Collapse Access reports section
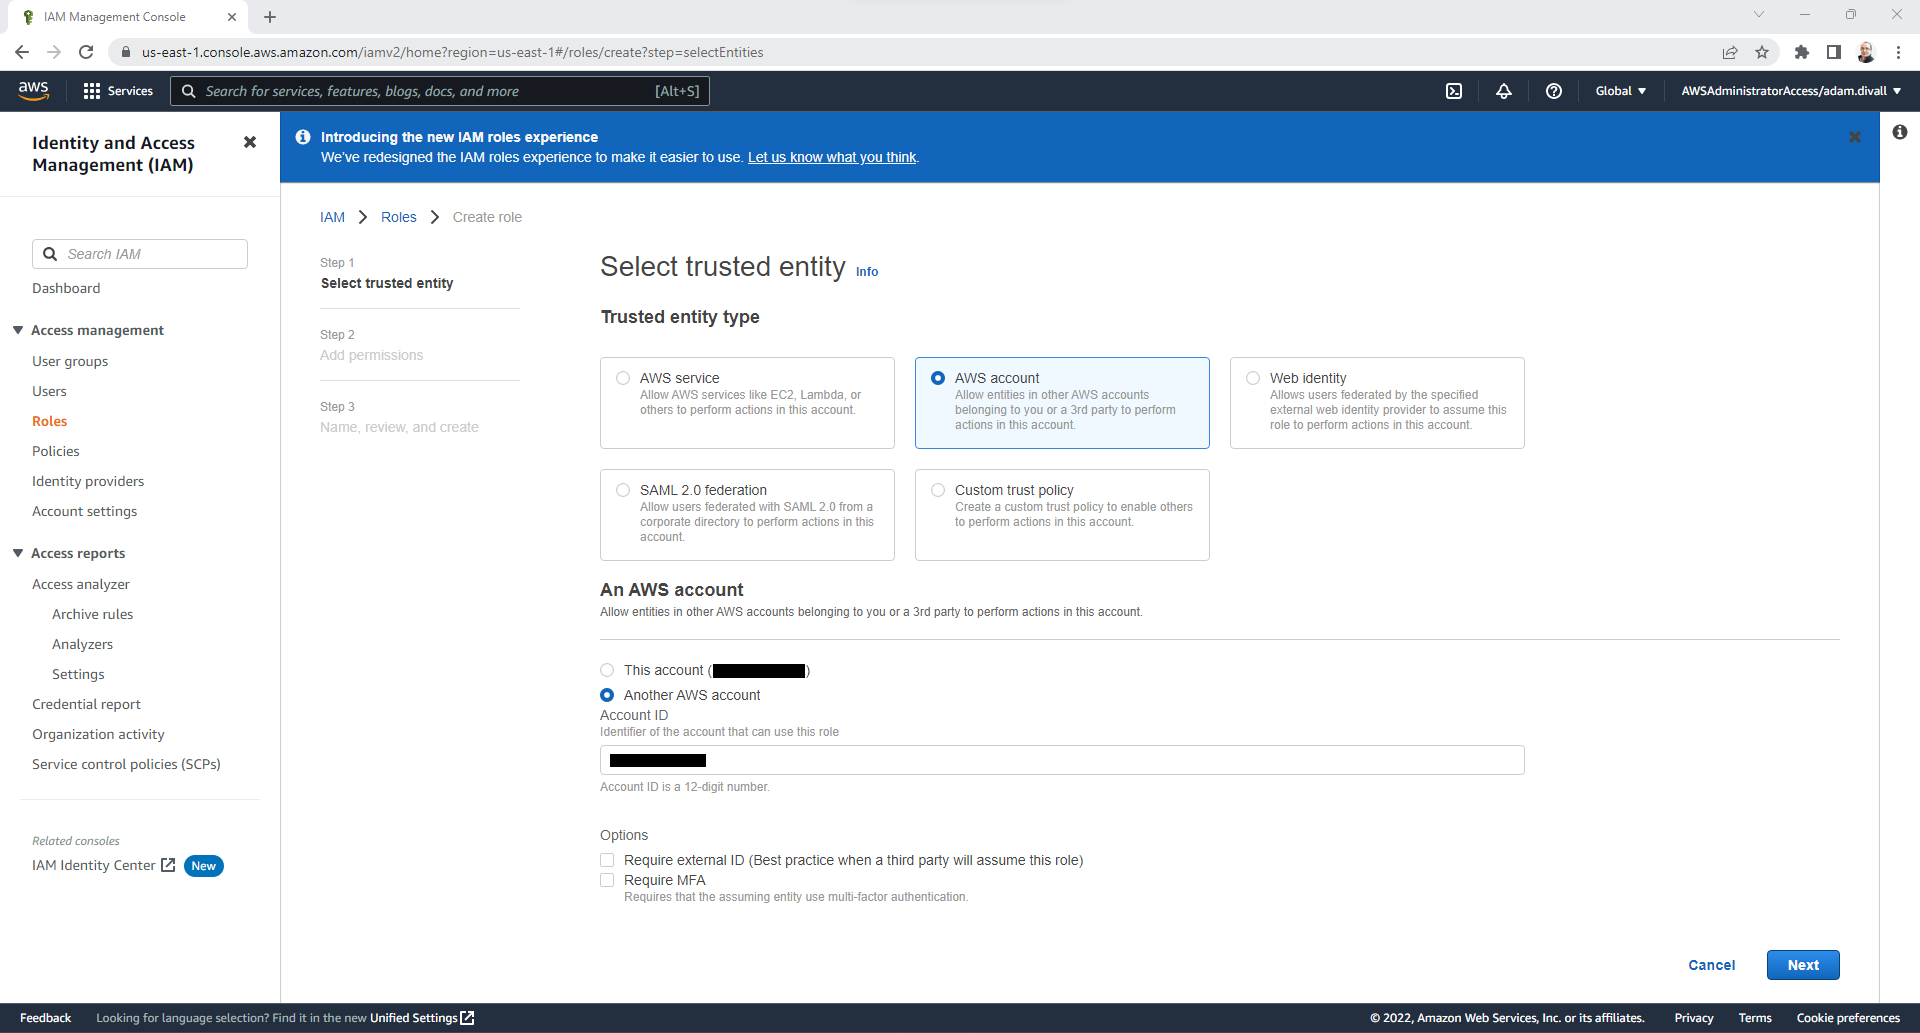1920x1033 pixels. coord(18,553)
